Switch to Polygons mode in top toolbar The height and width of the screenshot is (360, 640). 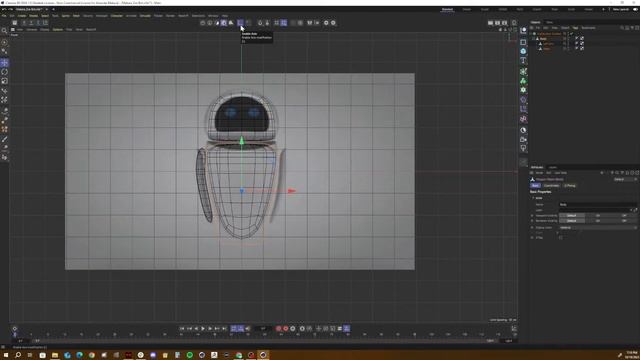click(x=217, y=23)
